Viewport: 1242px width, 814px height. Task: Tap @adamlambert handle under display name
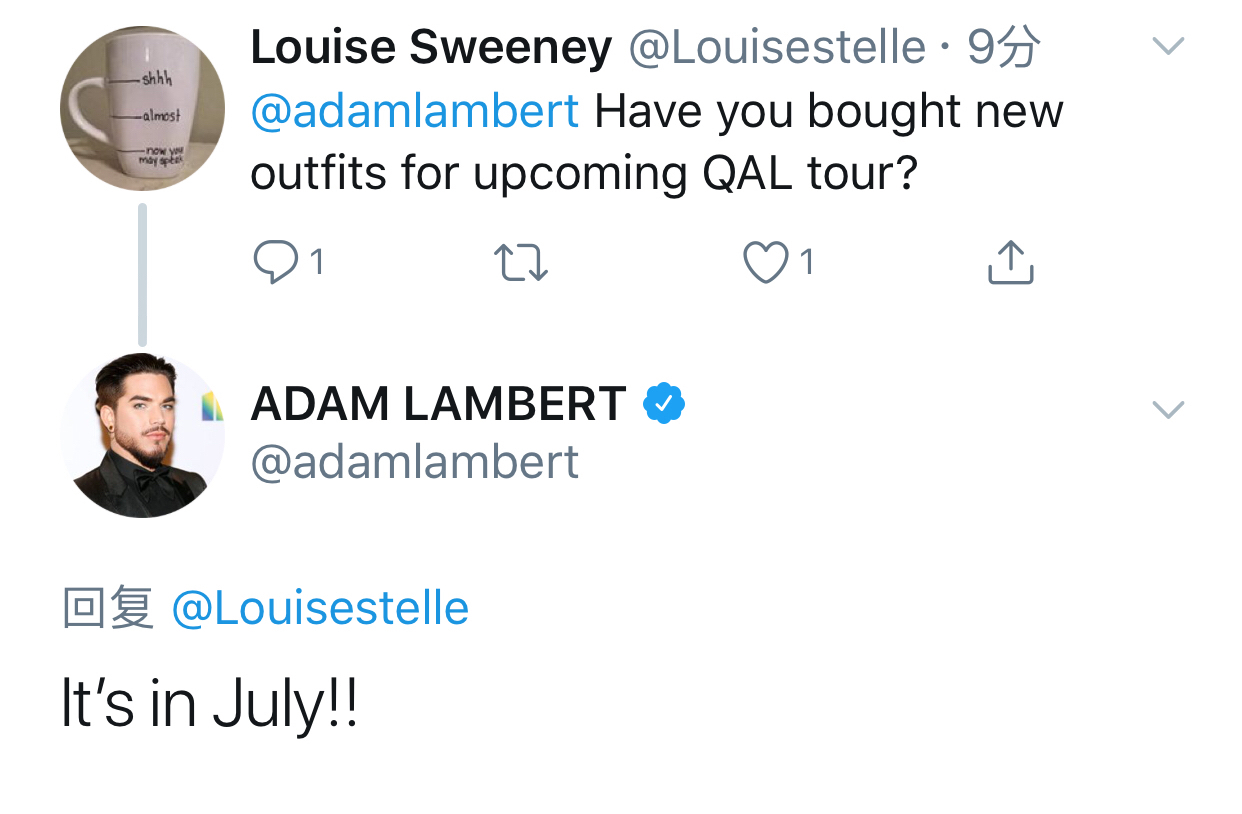pos(414,462)
